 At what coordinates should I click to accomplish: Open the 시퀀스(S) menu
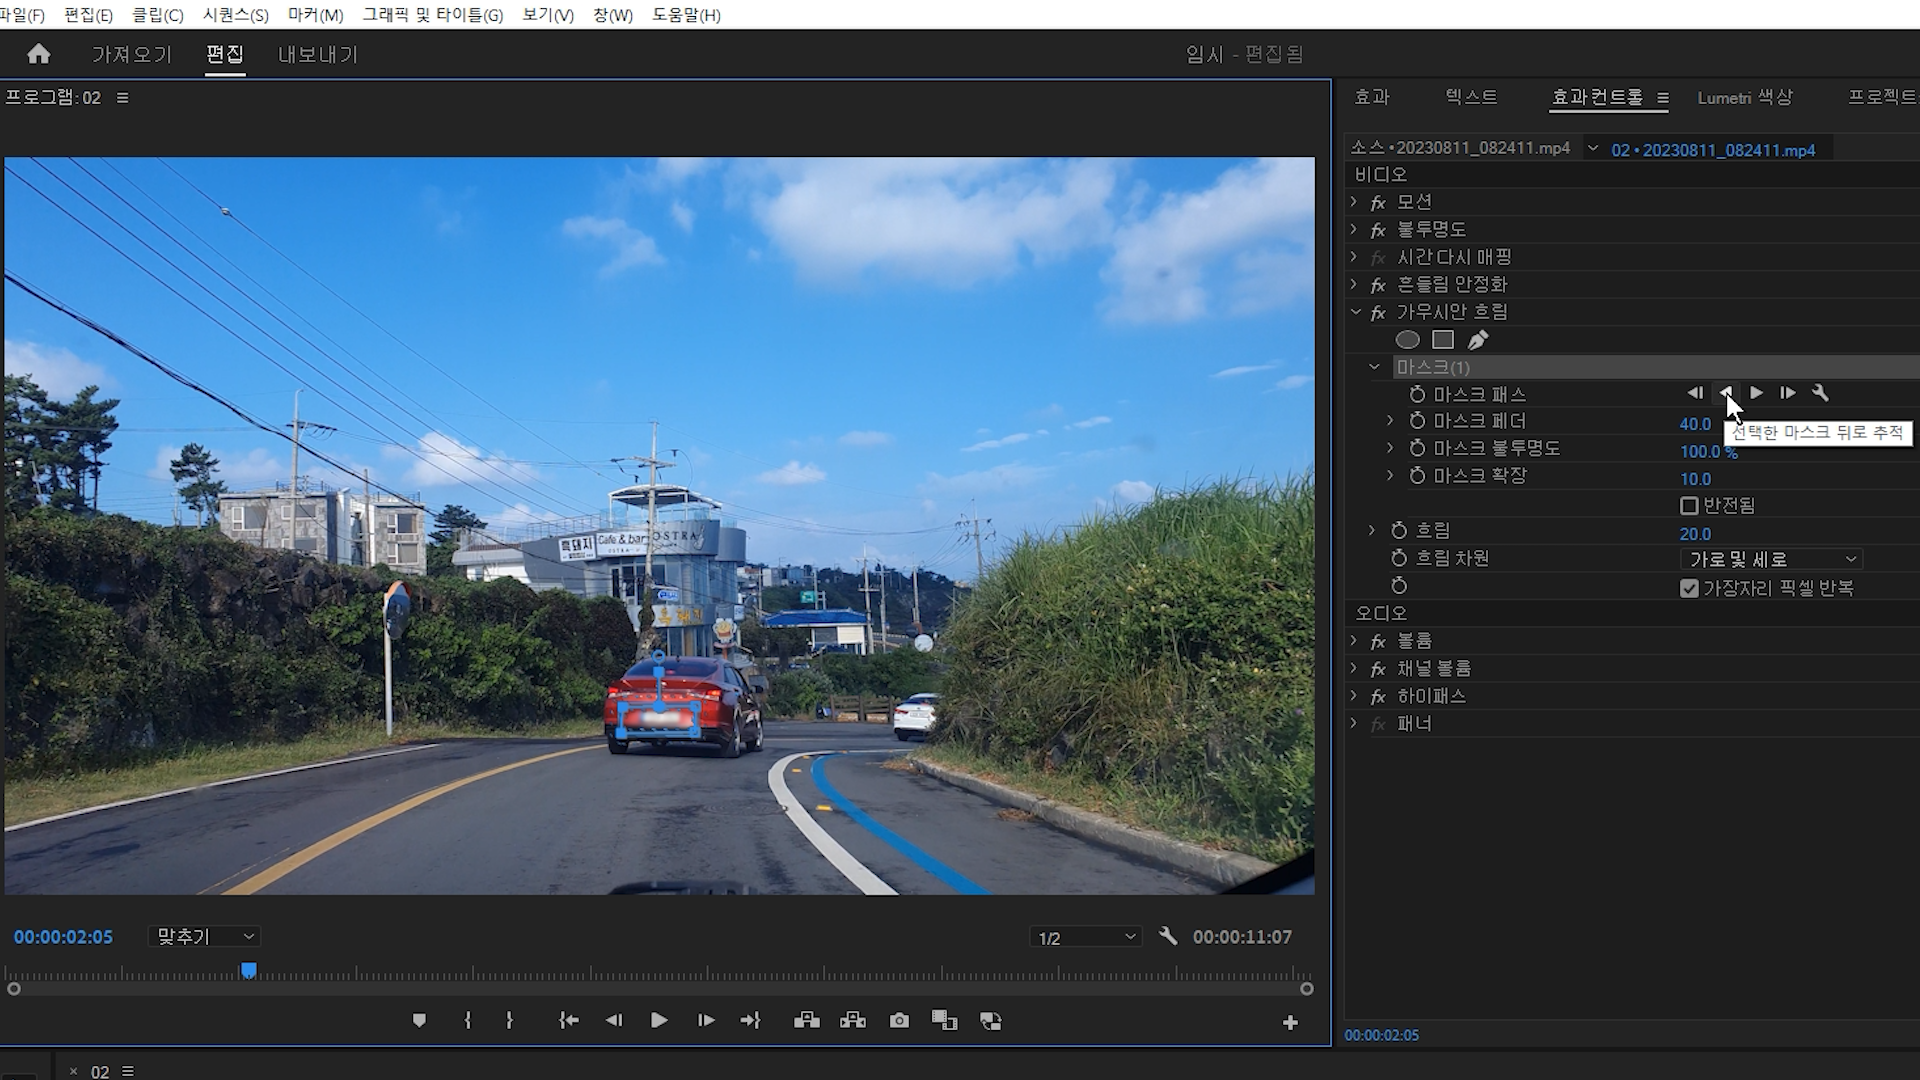[235, 15]
